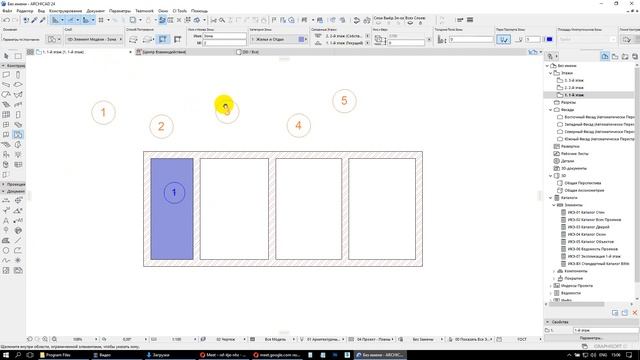This screenshot has height=360, width=640.
Task: Click the blue stamp pen color swatch
Action: tap(549, 40)
